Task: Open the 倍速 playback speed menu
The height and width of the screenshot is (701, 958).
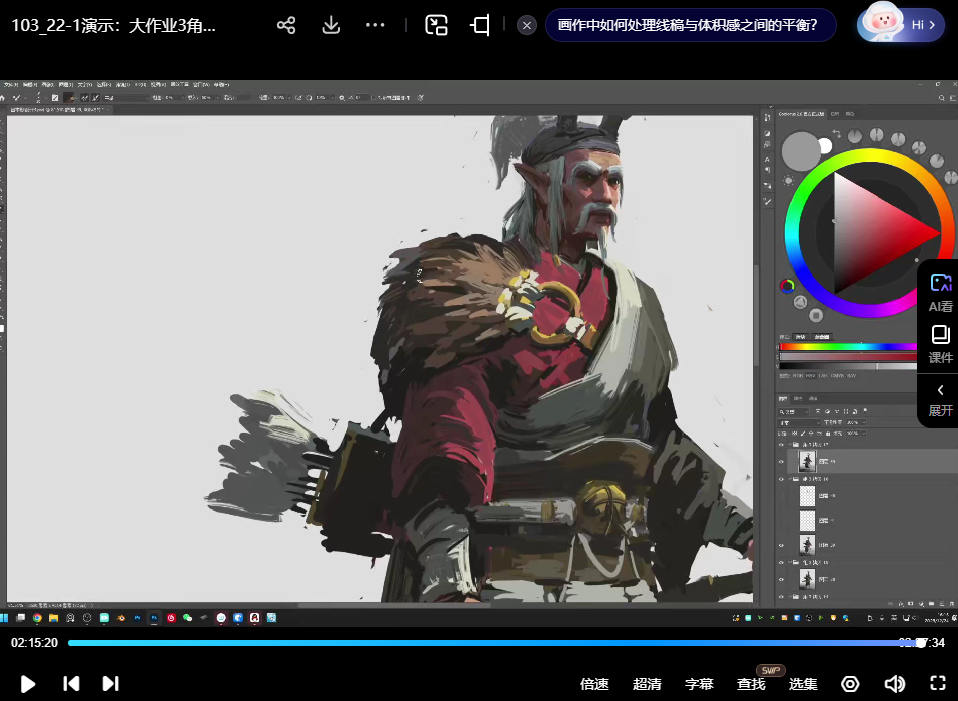Action: click(x=594, y=684)
